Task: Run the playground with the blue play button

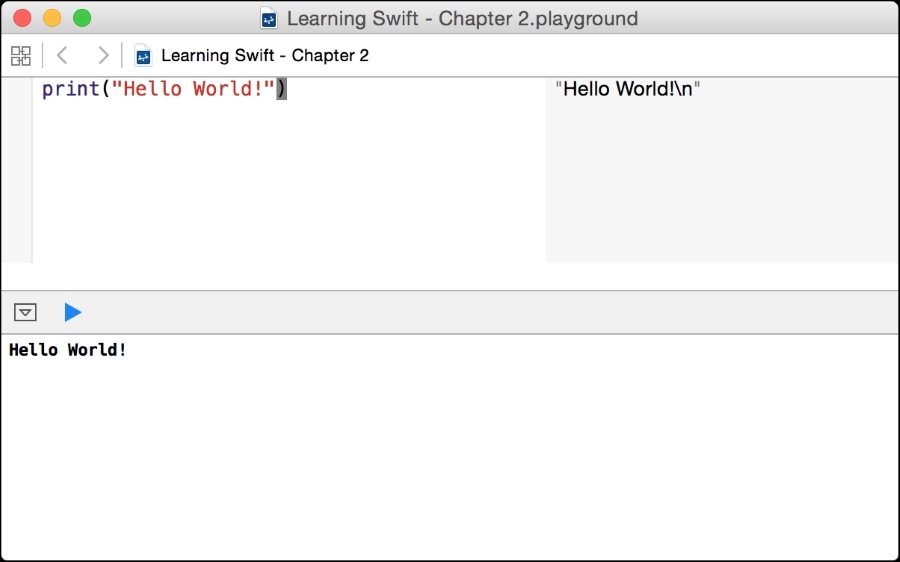Action: (72, 313)
